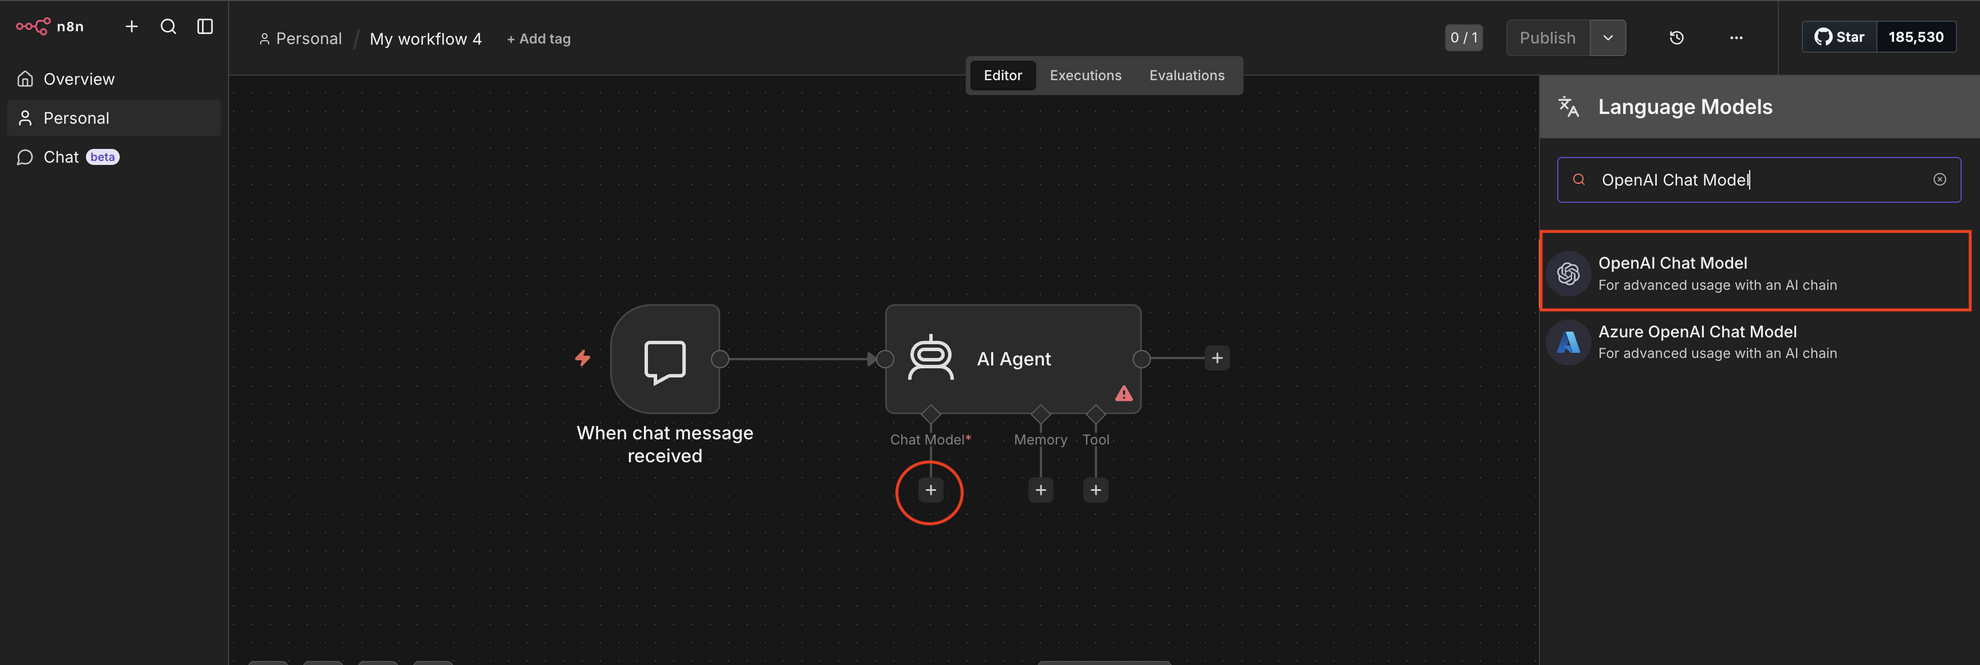Screen dimensions: 1980x665
Task: Open the three-dots more options menu
Action: coord(1736,38)
